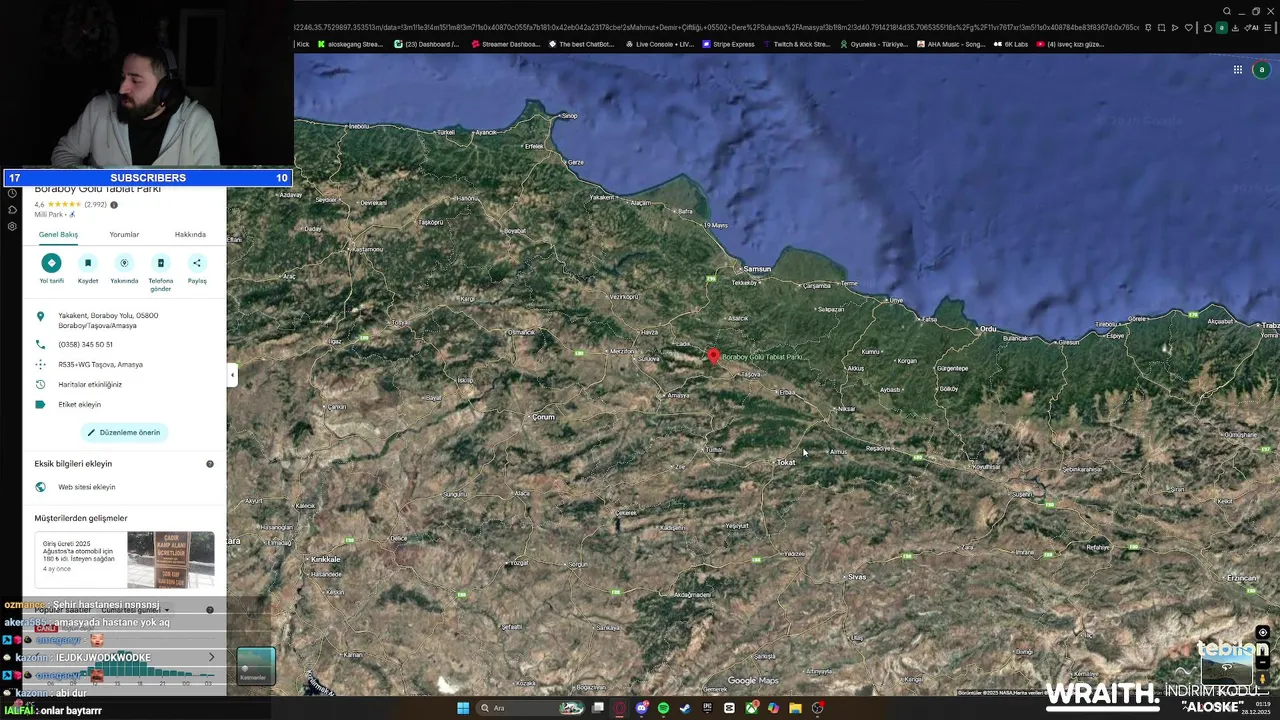This screenshot has width=1280, height=720.
Task: Open the Yakınında nearby search icon
Action: (x=124, y=263)
